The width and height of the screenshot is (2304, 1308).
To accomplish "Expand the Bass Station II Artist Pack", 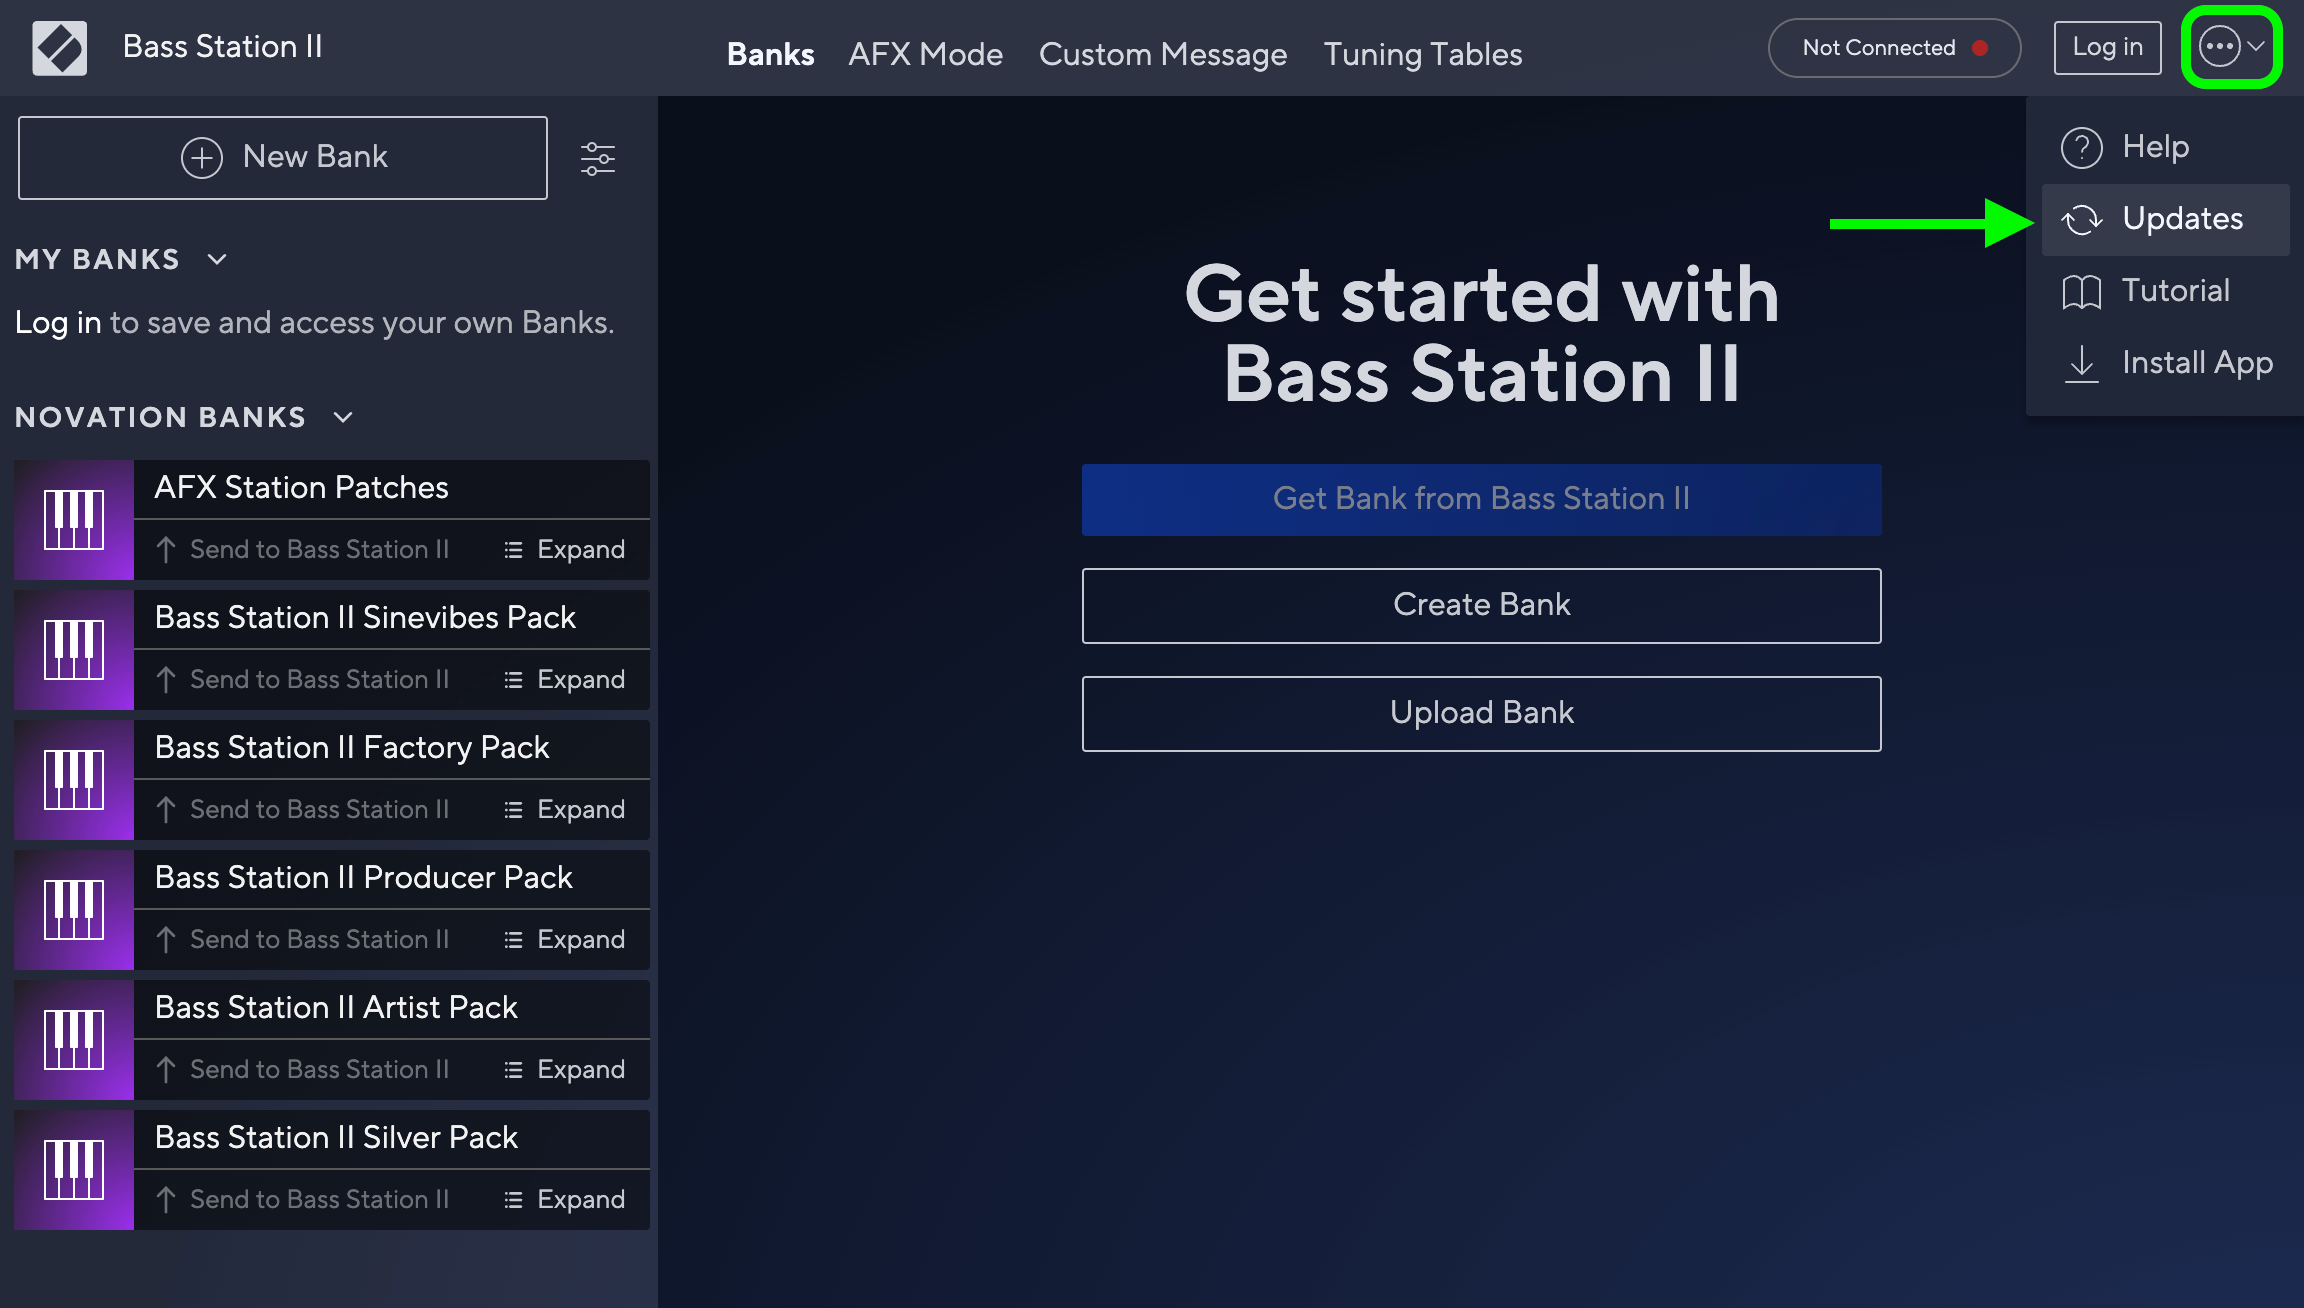I will 565,1069.
